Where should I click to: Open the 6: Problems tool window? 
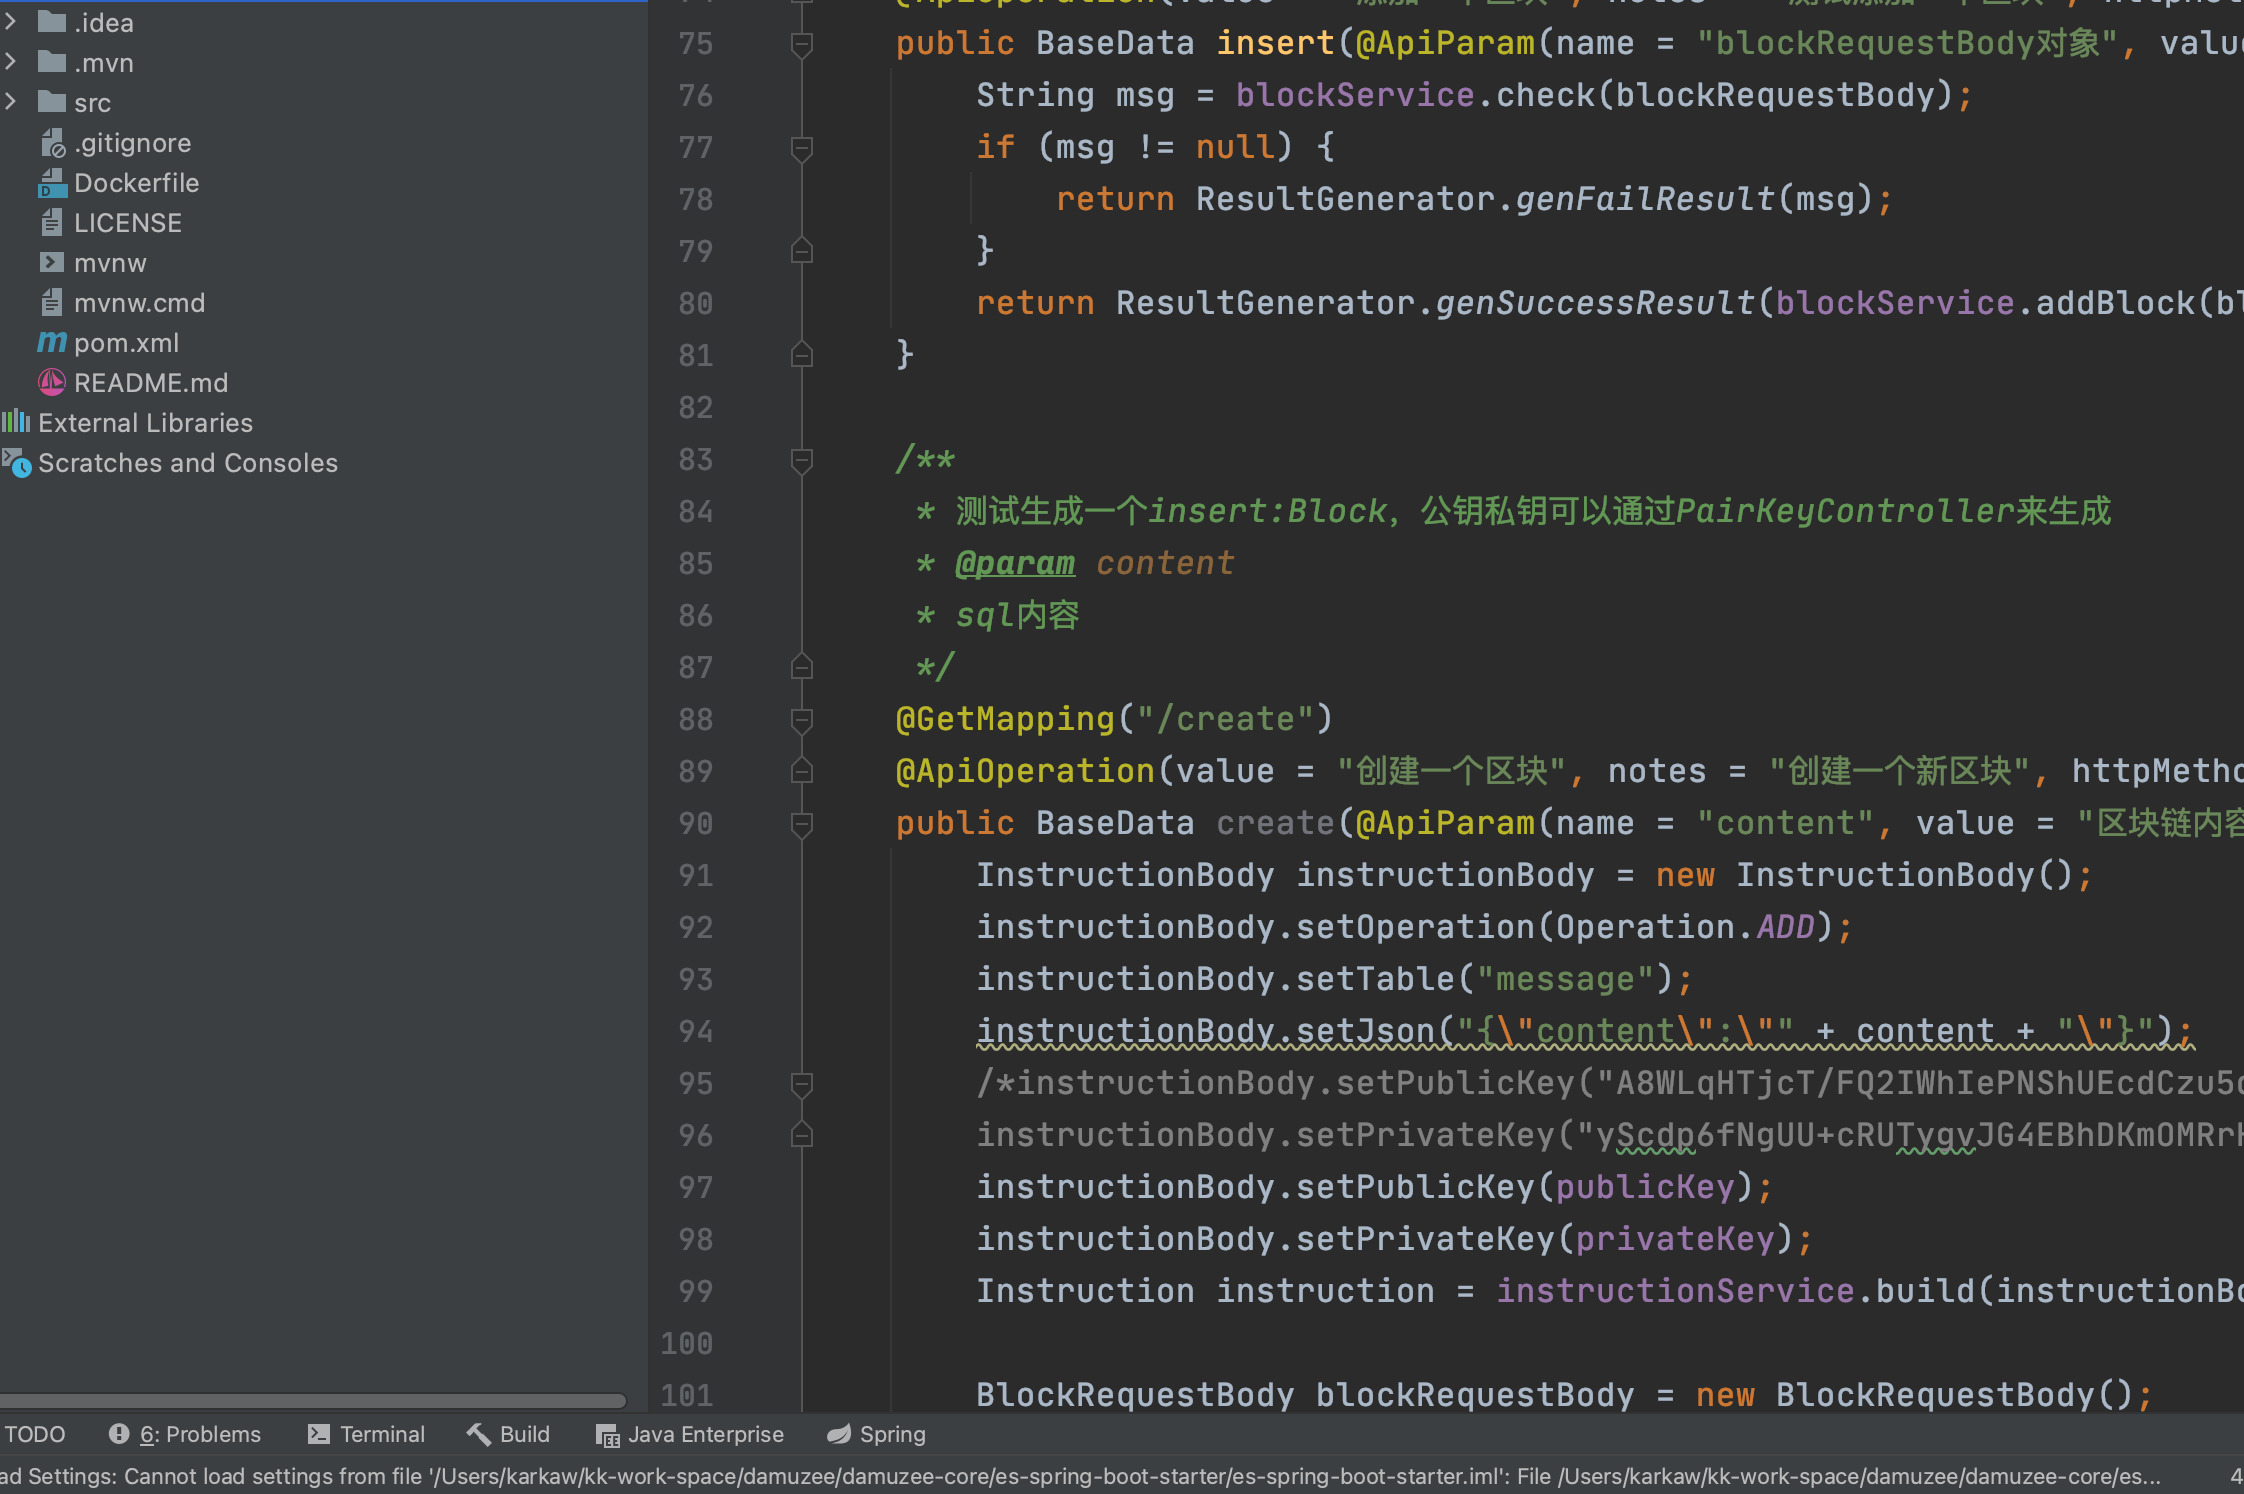click(184, 1434)
